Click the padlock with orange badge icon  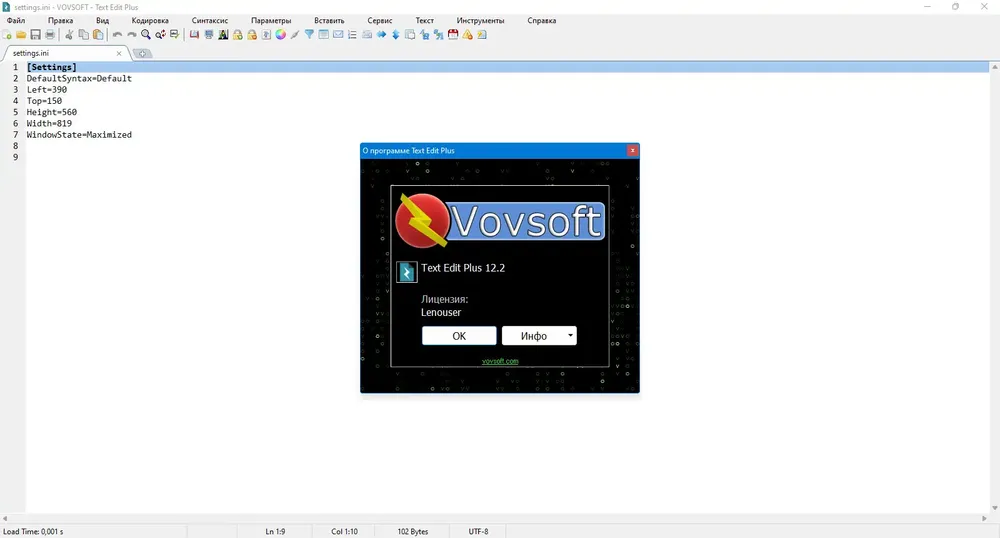(252, 34)
